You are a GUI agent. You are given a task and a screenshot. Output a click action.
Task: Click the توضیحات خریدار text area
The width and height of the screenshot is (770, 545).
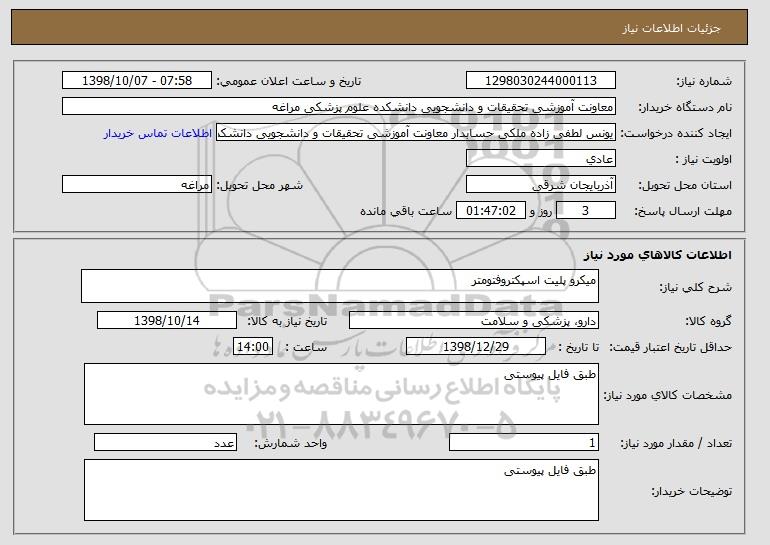click(x=341, y=490)
